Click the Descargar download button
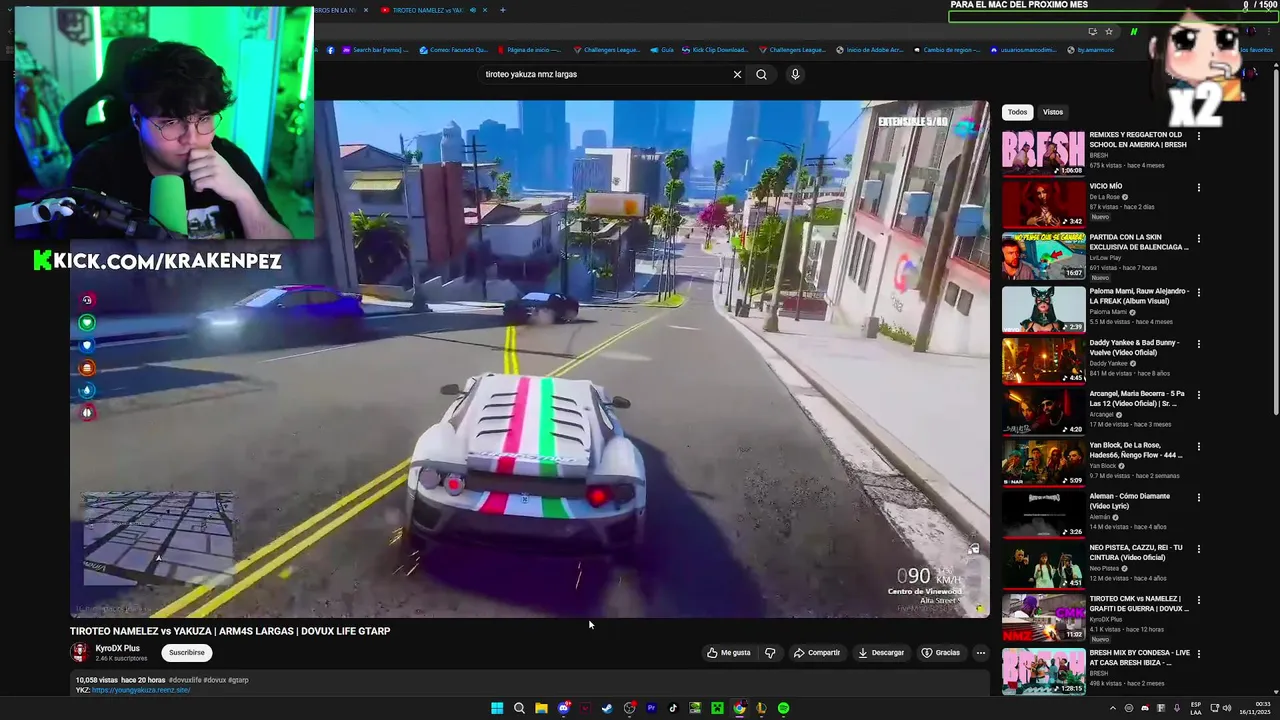Screen dimensions: 1280x720 pos(881,653)
